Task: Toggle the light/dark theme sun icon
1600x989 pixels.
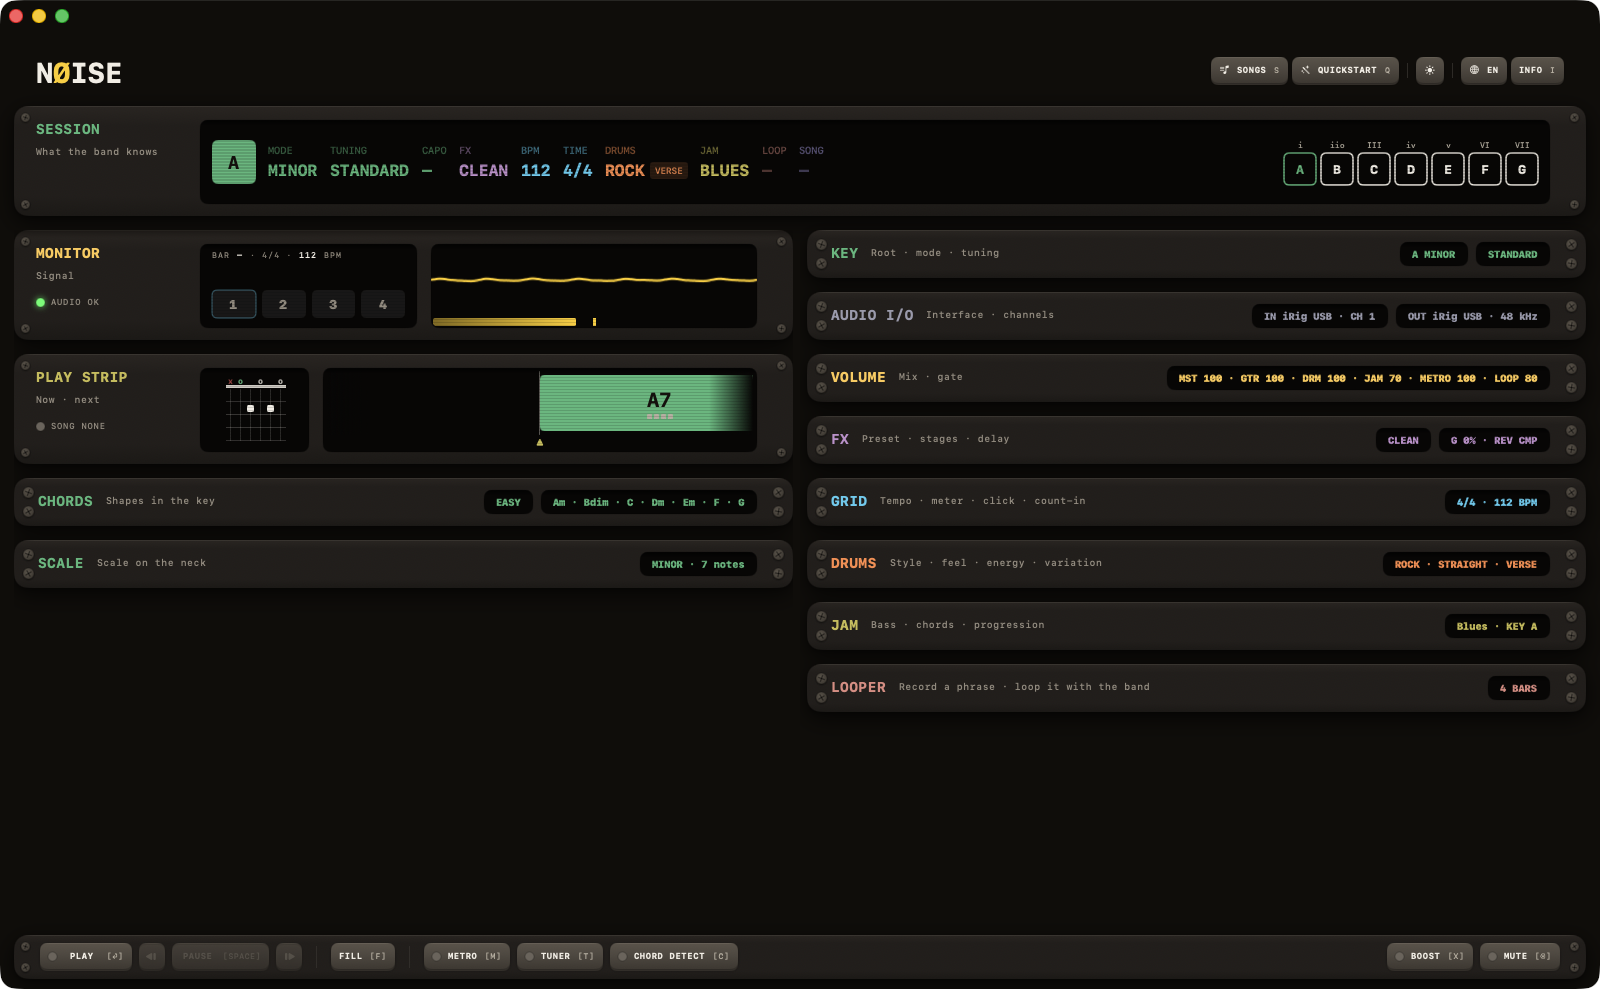Action: 1430,70
